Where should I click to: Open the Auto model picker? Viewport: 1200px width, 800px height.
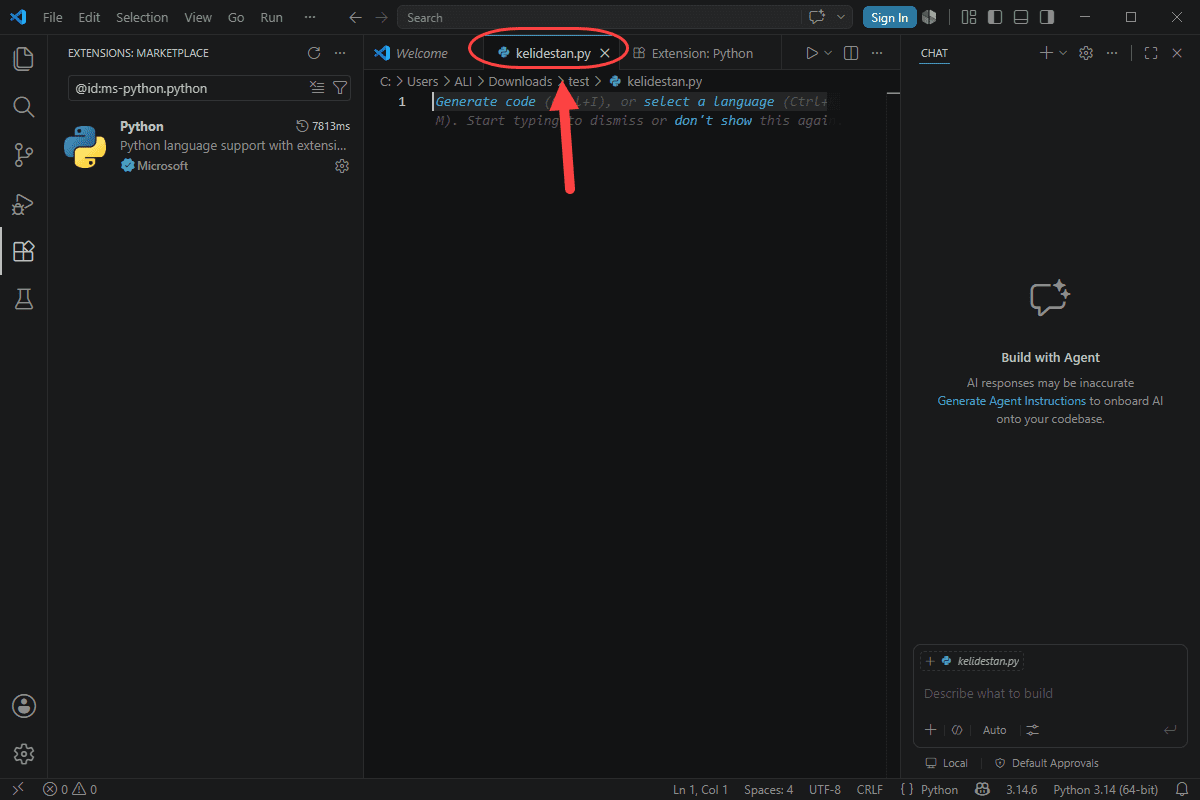coord(995,730)
